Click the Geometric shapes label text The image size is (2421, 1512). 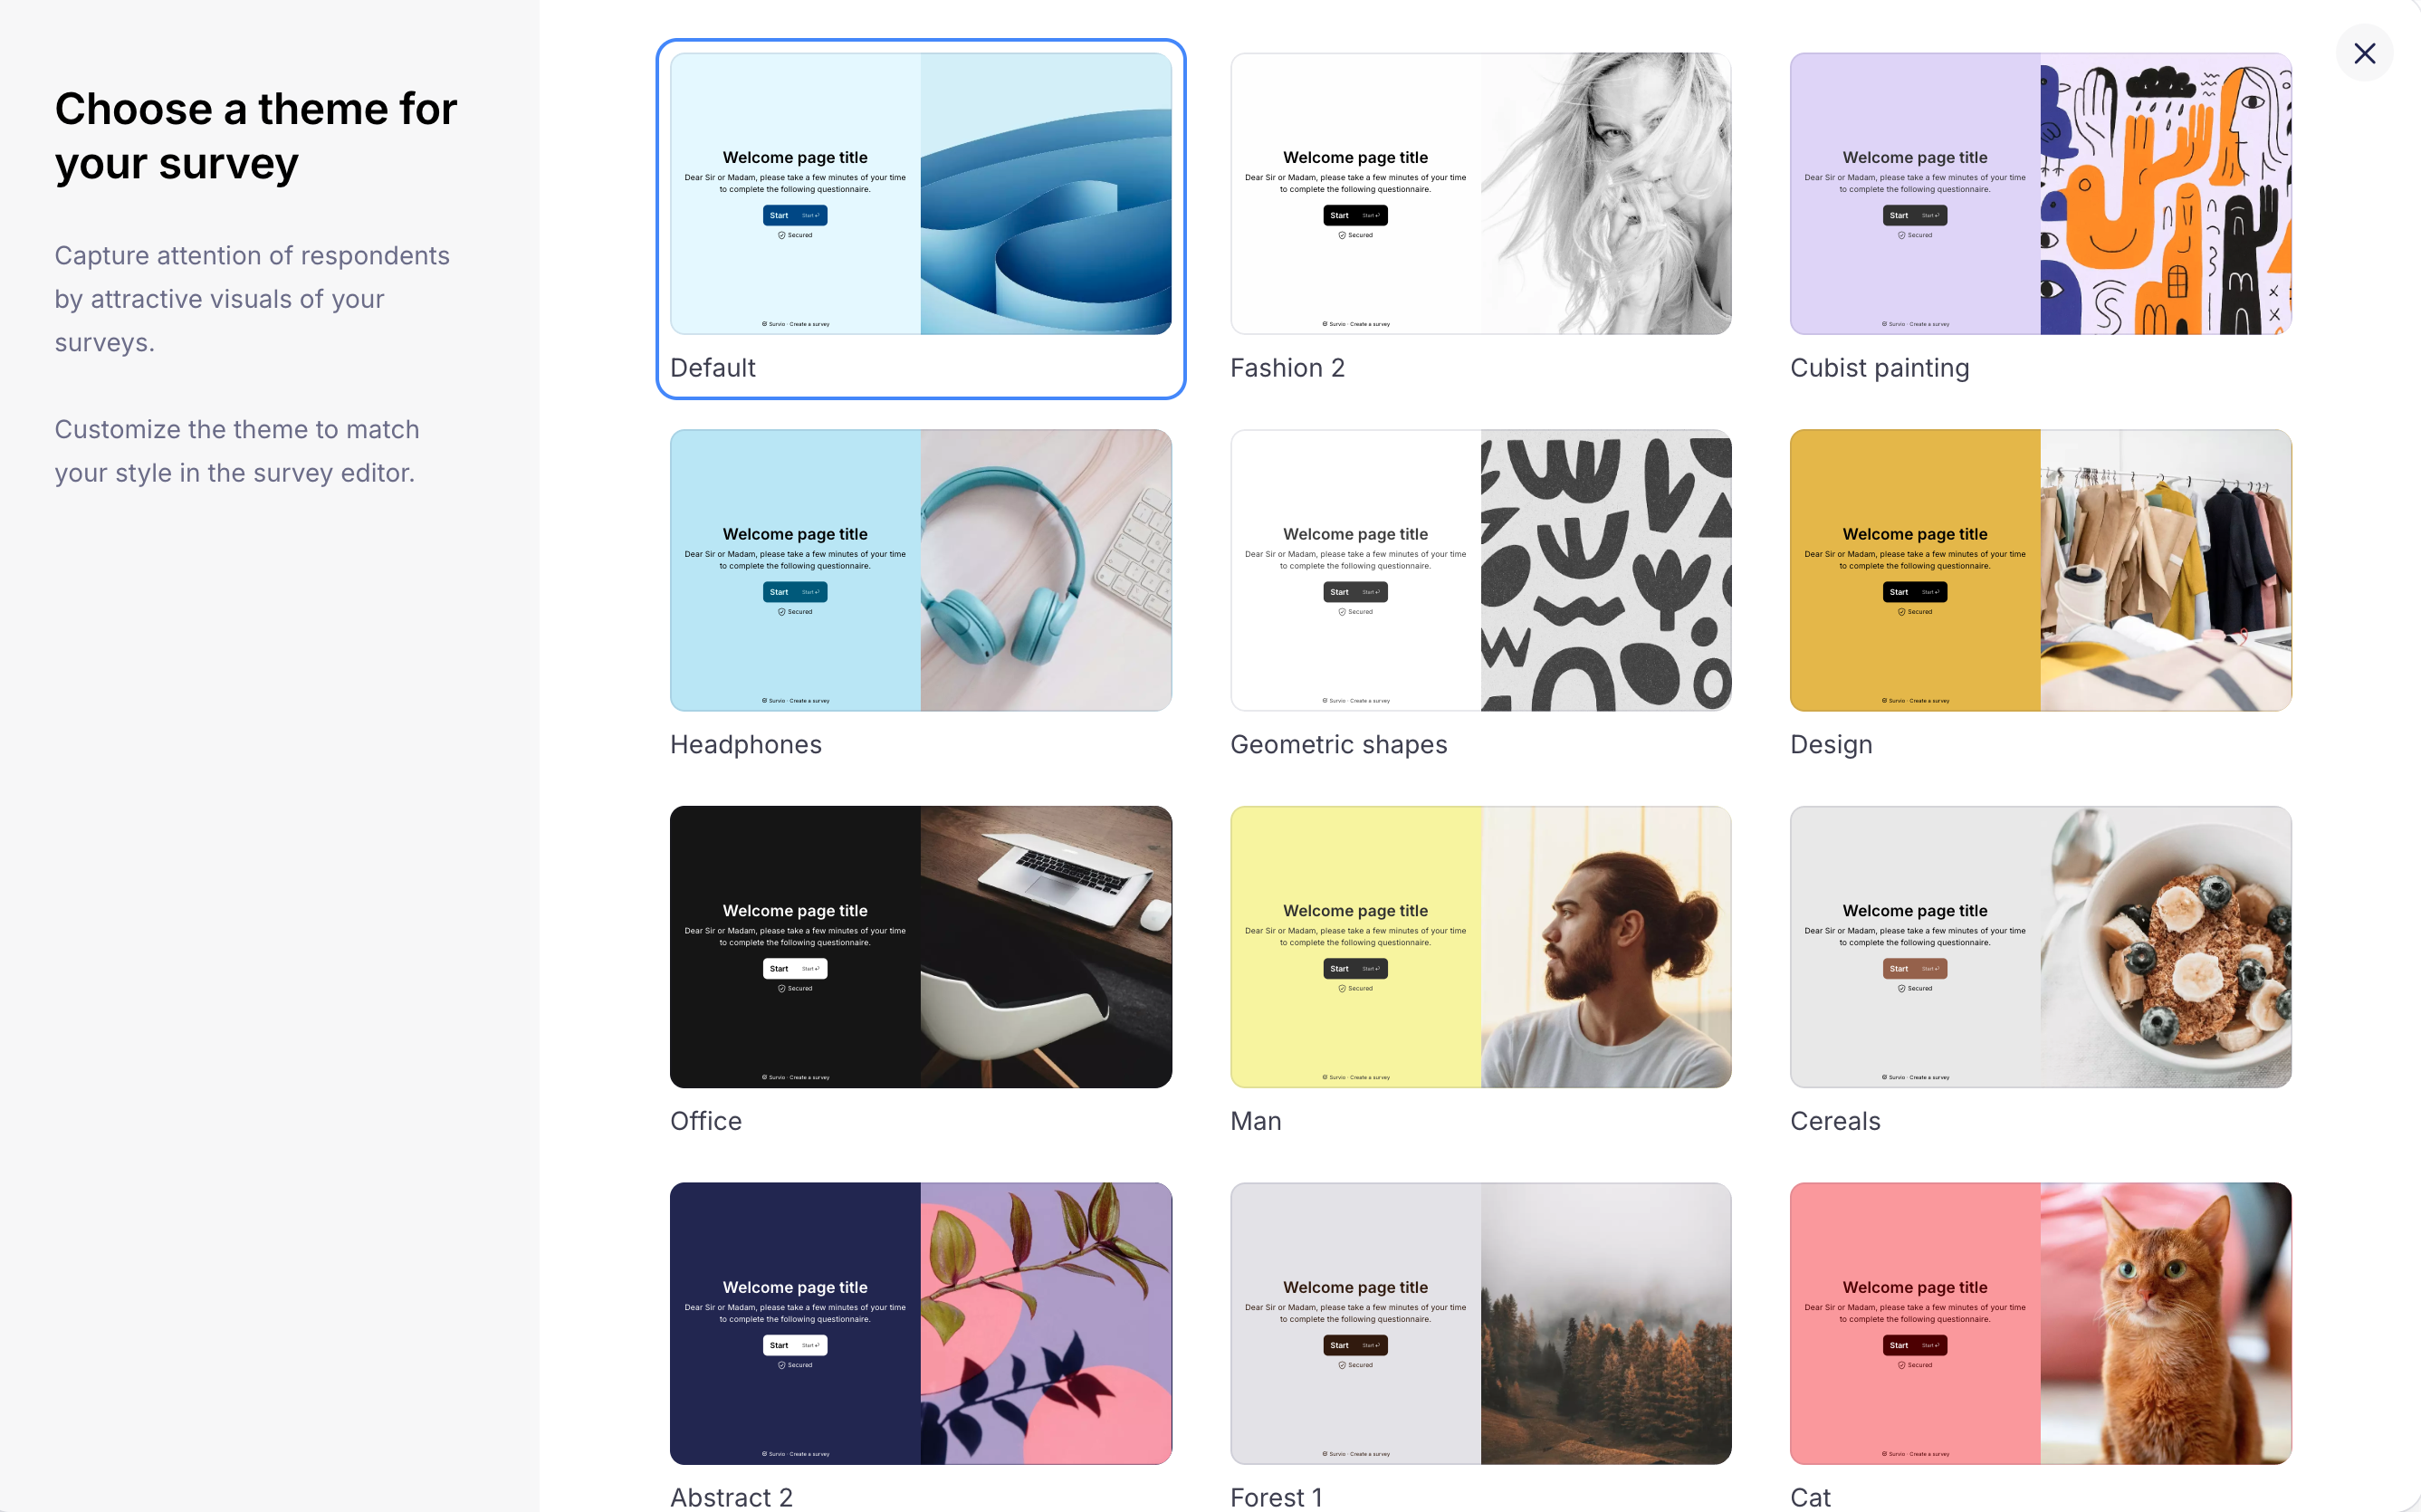(x=1338, y=744)
